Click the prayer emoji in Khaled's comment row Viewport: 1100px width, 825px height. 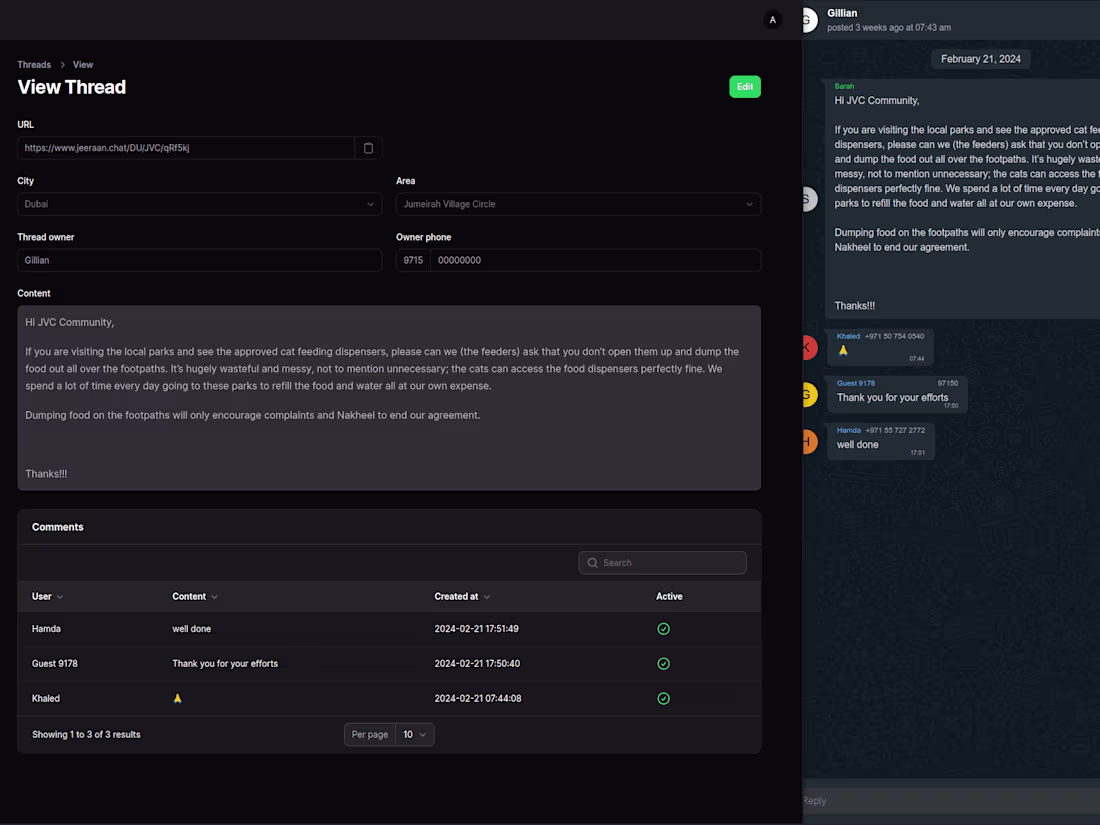click(177, 699)
